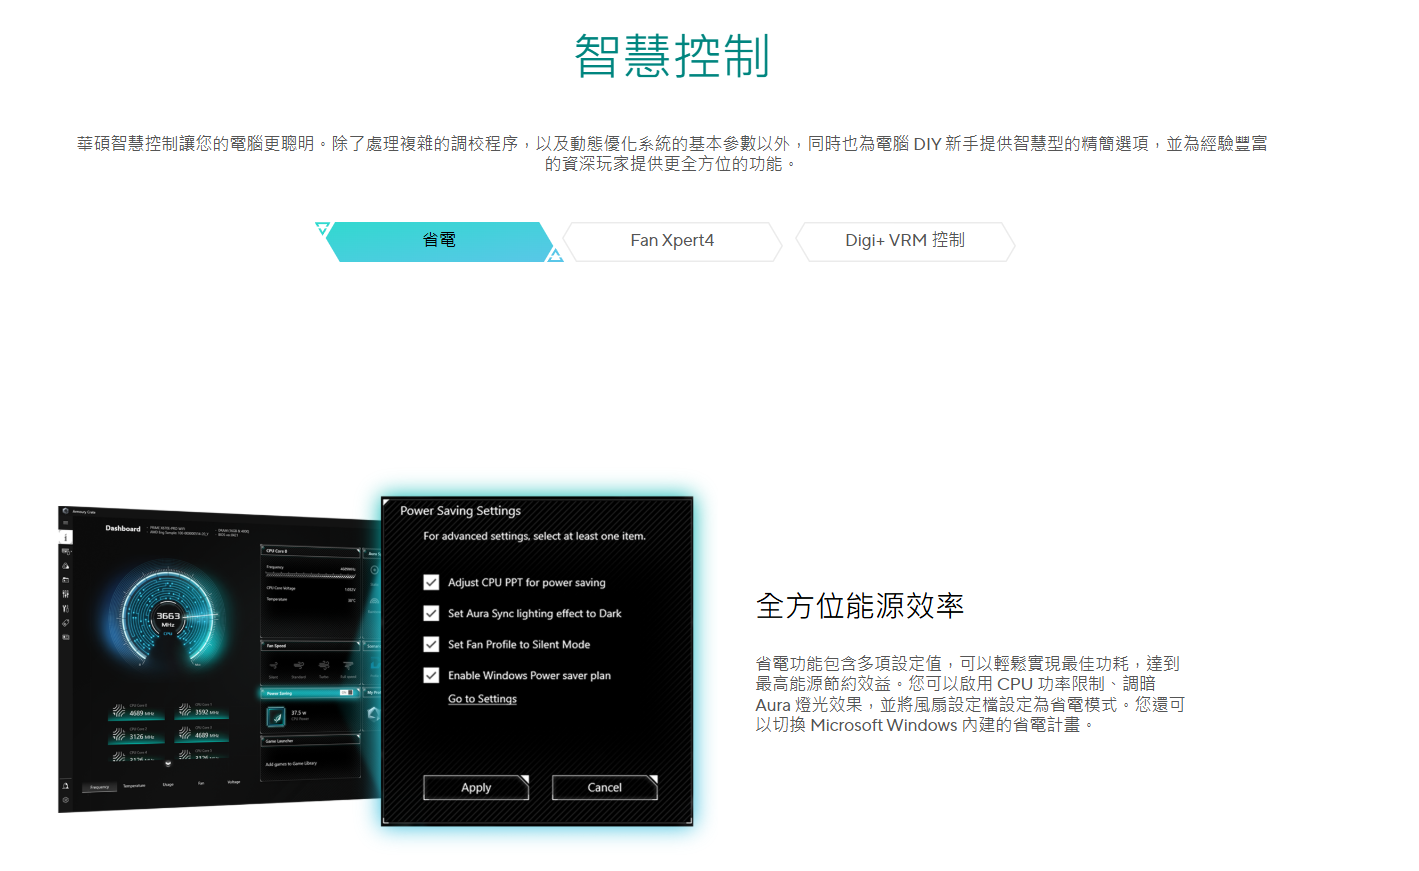
Task: Click the 37.5 w CPU Power value
Action: [297, 713]
